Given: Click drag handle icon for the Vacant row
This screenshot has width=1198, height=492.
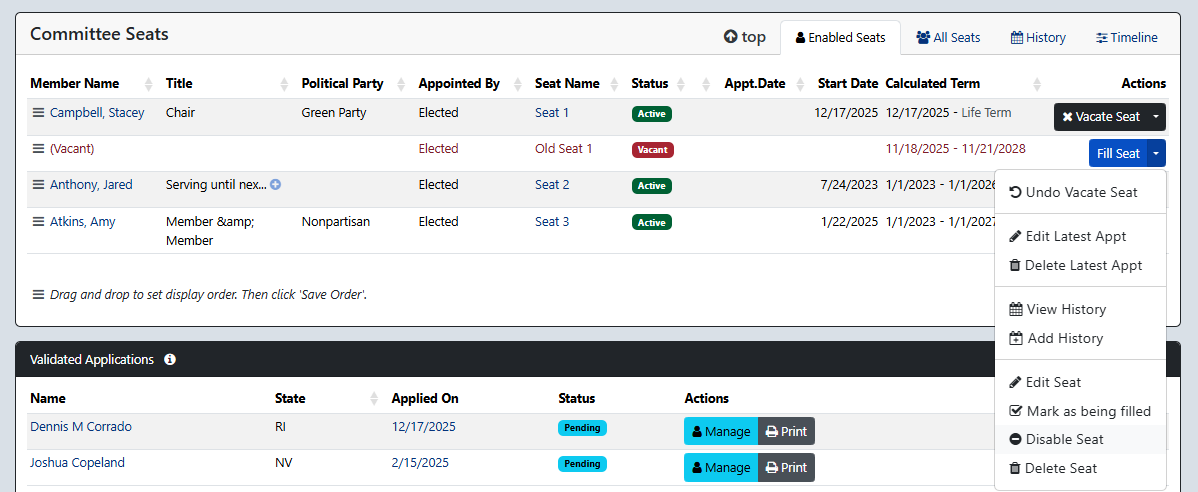Looking at the screenshot, I should (38, 149).
